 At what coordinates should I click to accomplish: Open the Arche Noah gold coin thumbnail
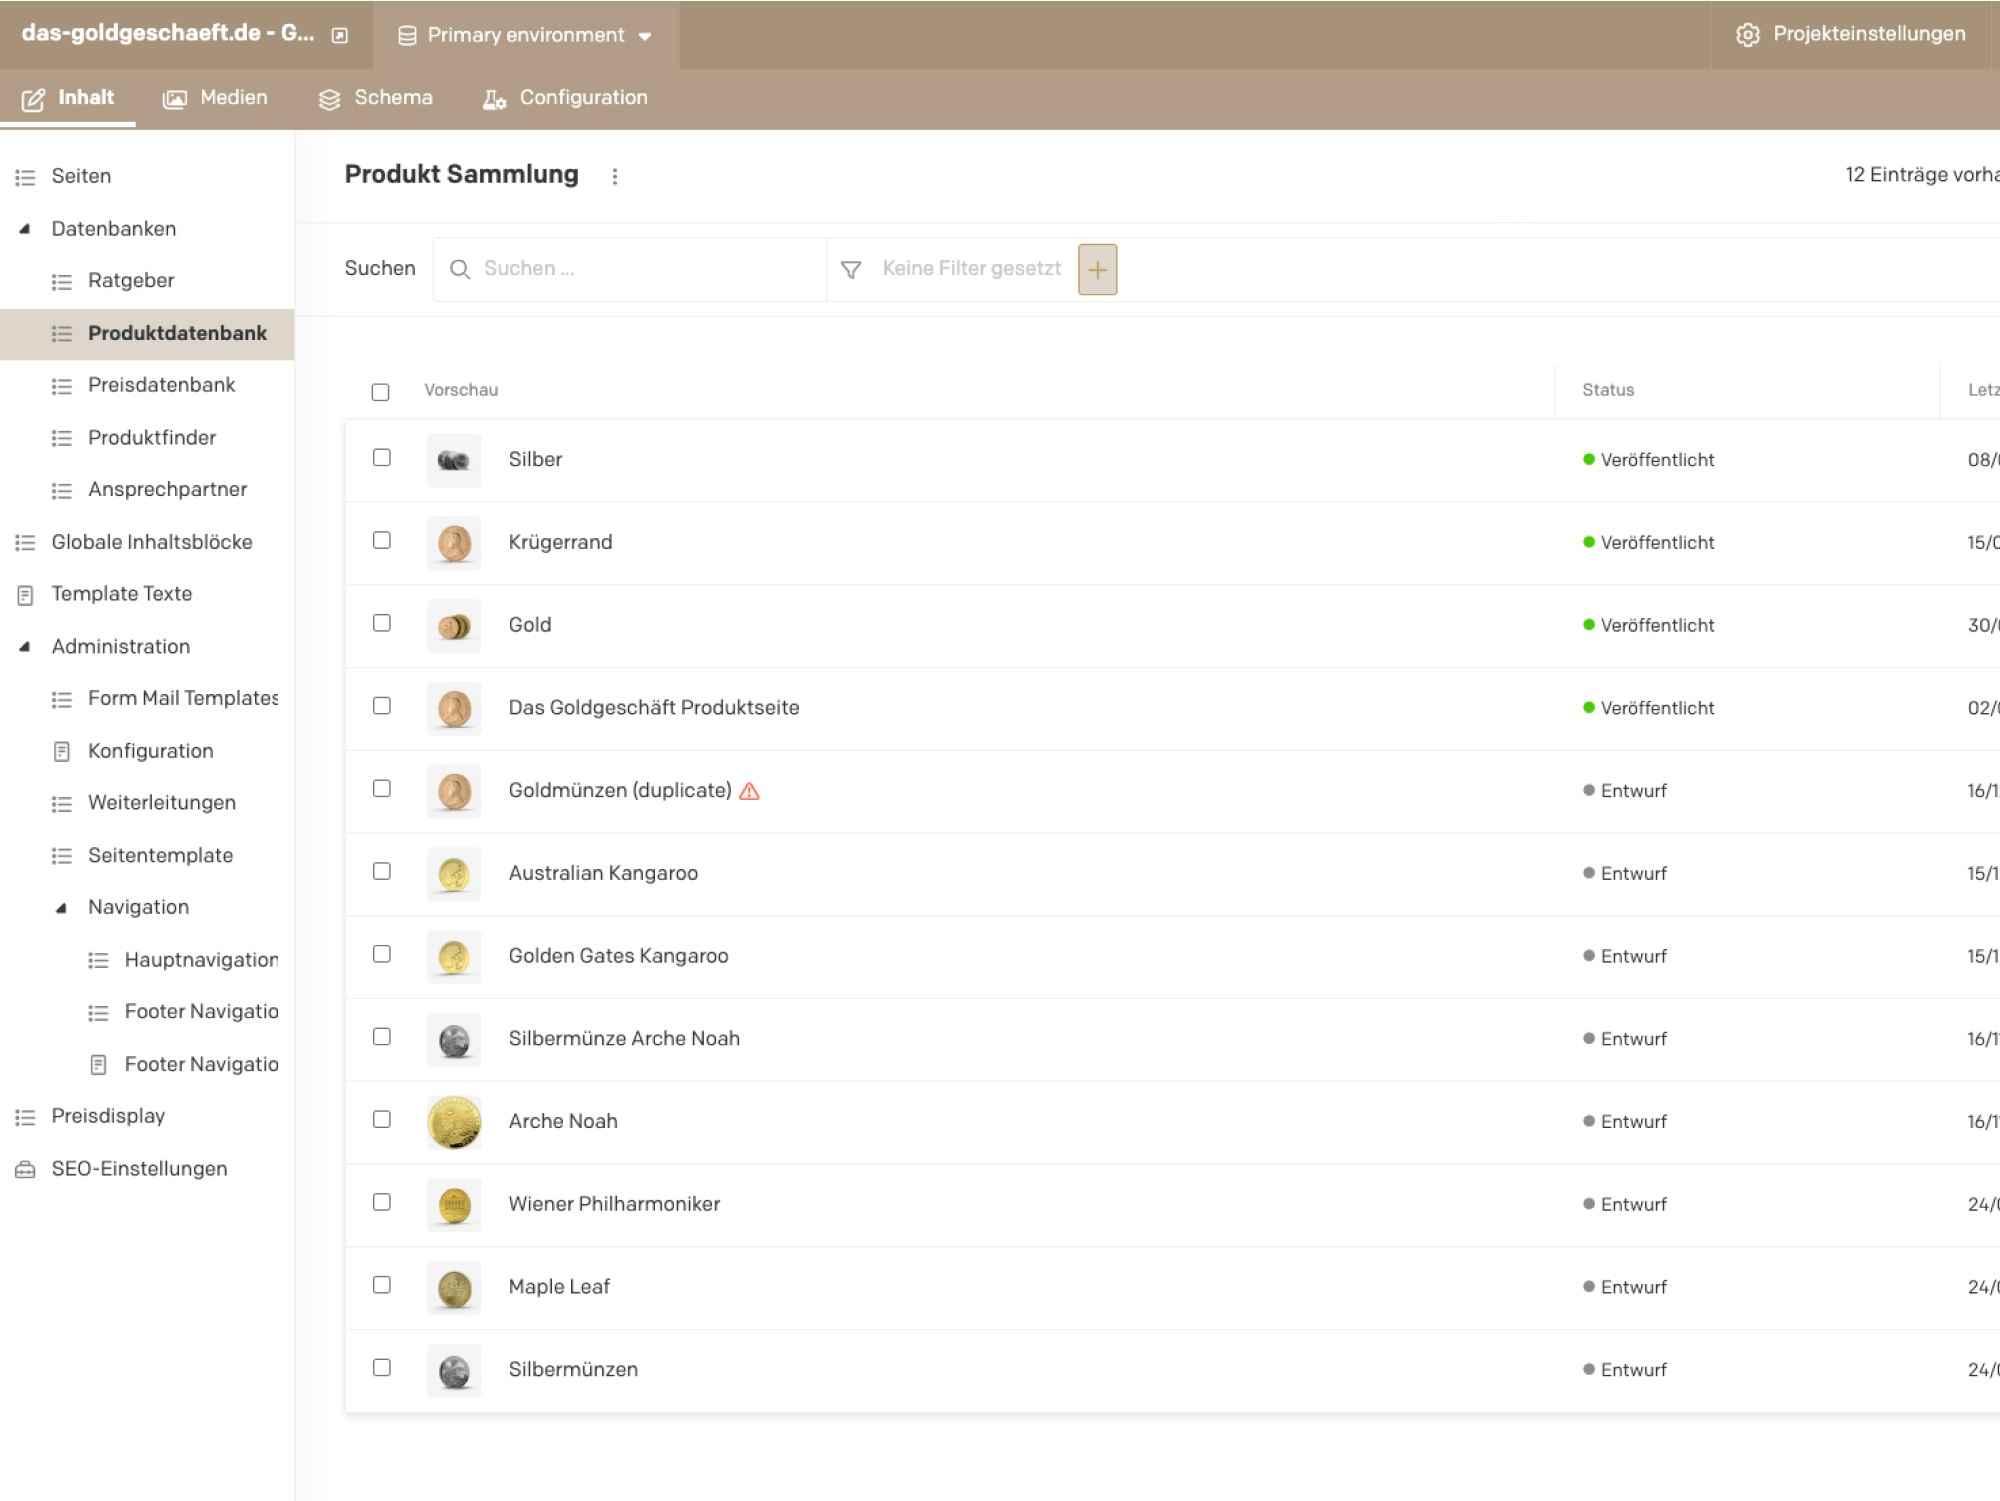coord(454,1122)
